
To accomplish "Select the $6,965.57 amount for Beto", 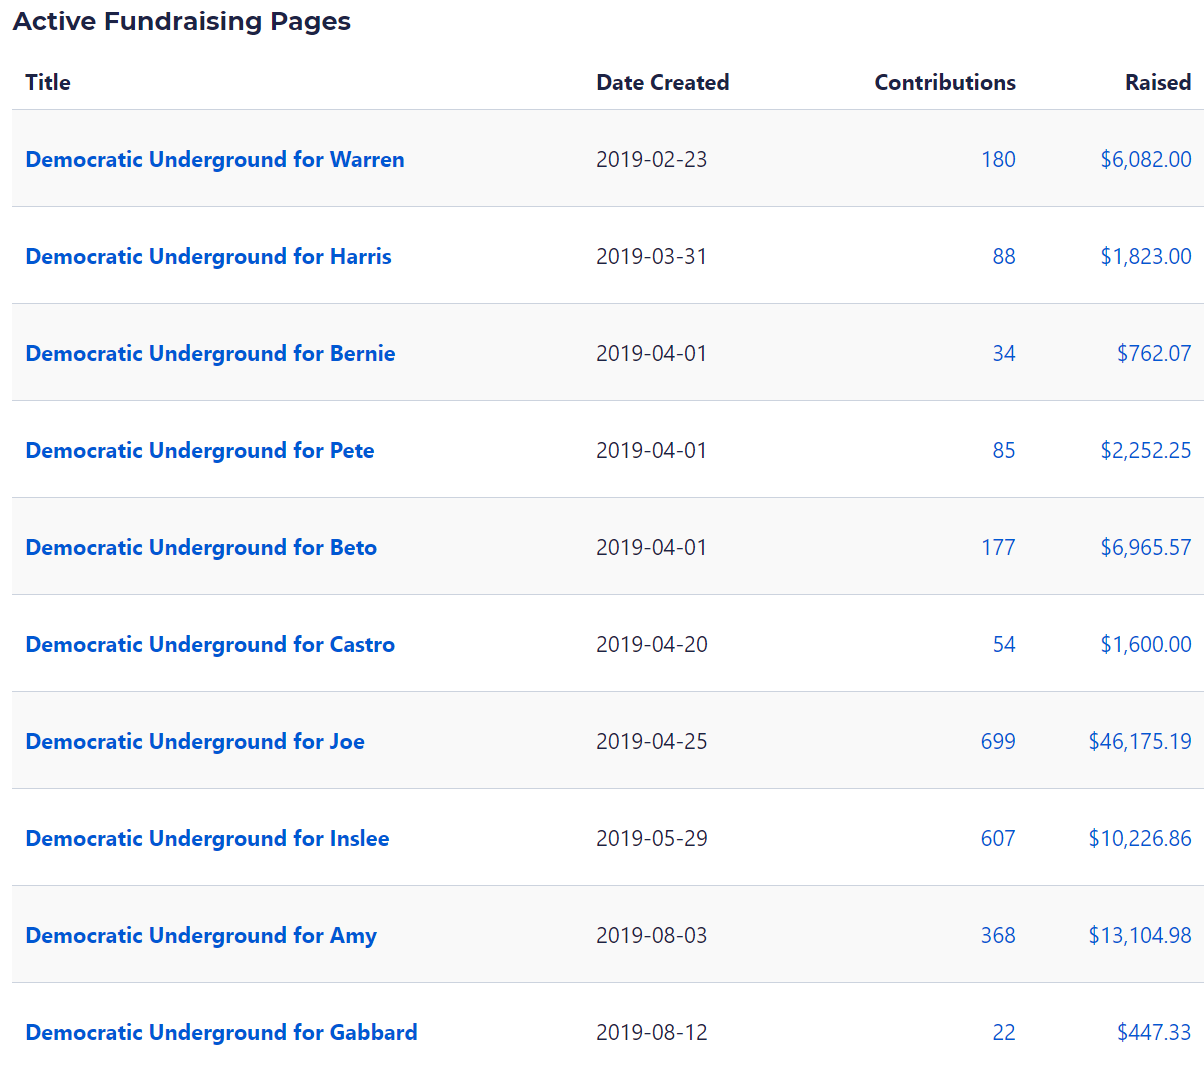I will (x=1145, y=548).
